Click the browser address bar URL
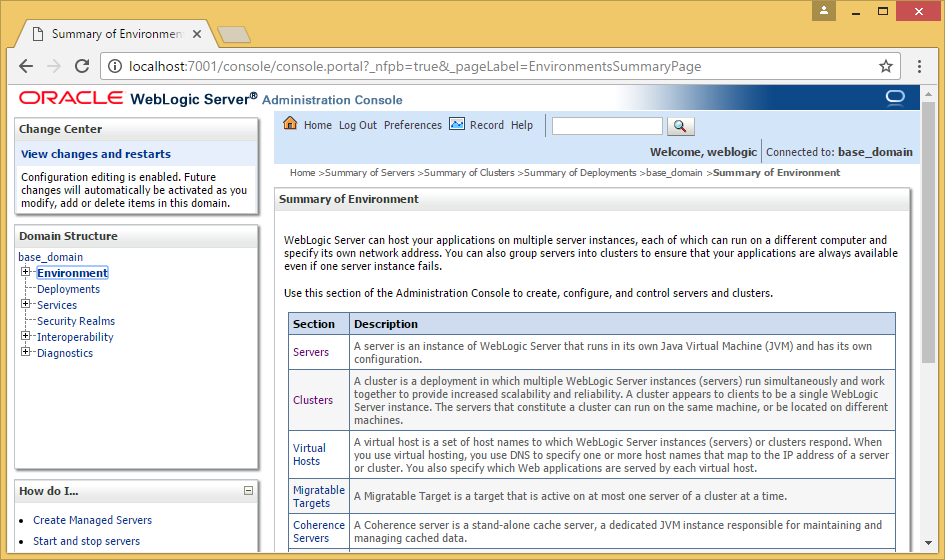945x560 pixels. click(x=415, y=66)
